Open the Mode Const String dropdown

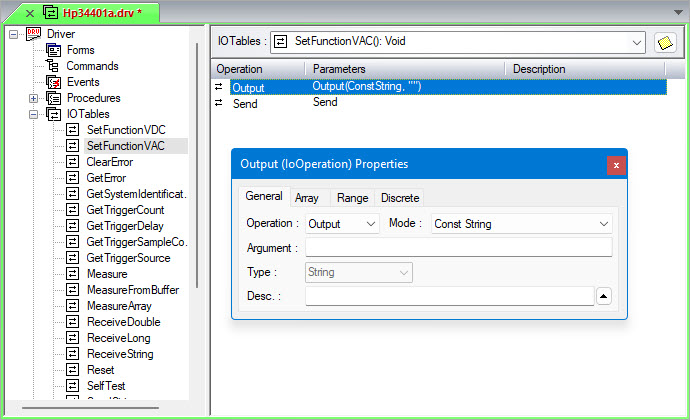(603, 224)
